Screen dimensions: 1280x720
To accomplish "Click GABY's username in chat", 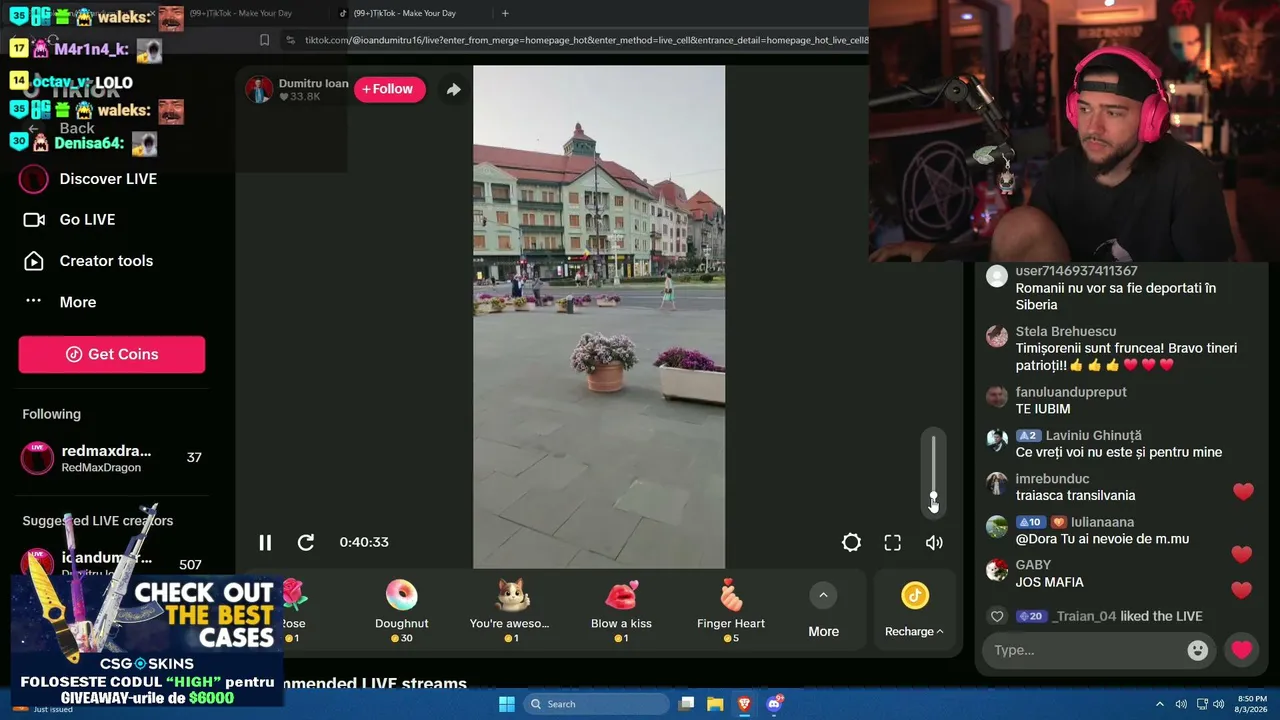I will pos(1033,565).
